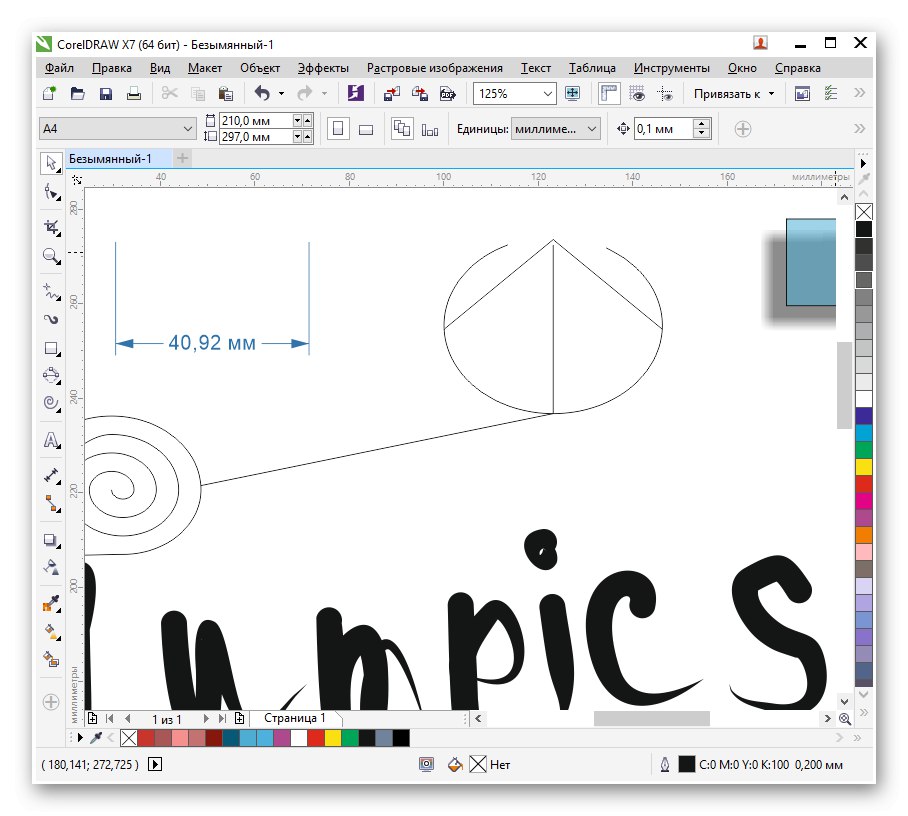The height and width of the screenshot is (816, 908).
Task: Pick the yellow swatch in vertical palette
Action: coord(864,467)
